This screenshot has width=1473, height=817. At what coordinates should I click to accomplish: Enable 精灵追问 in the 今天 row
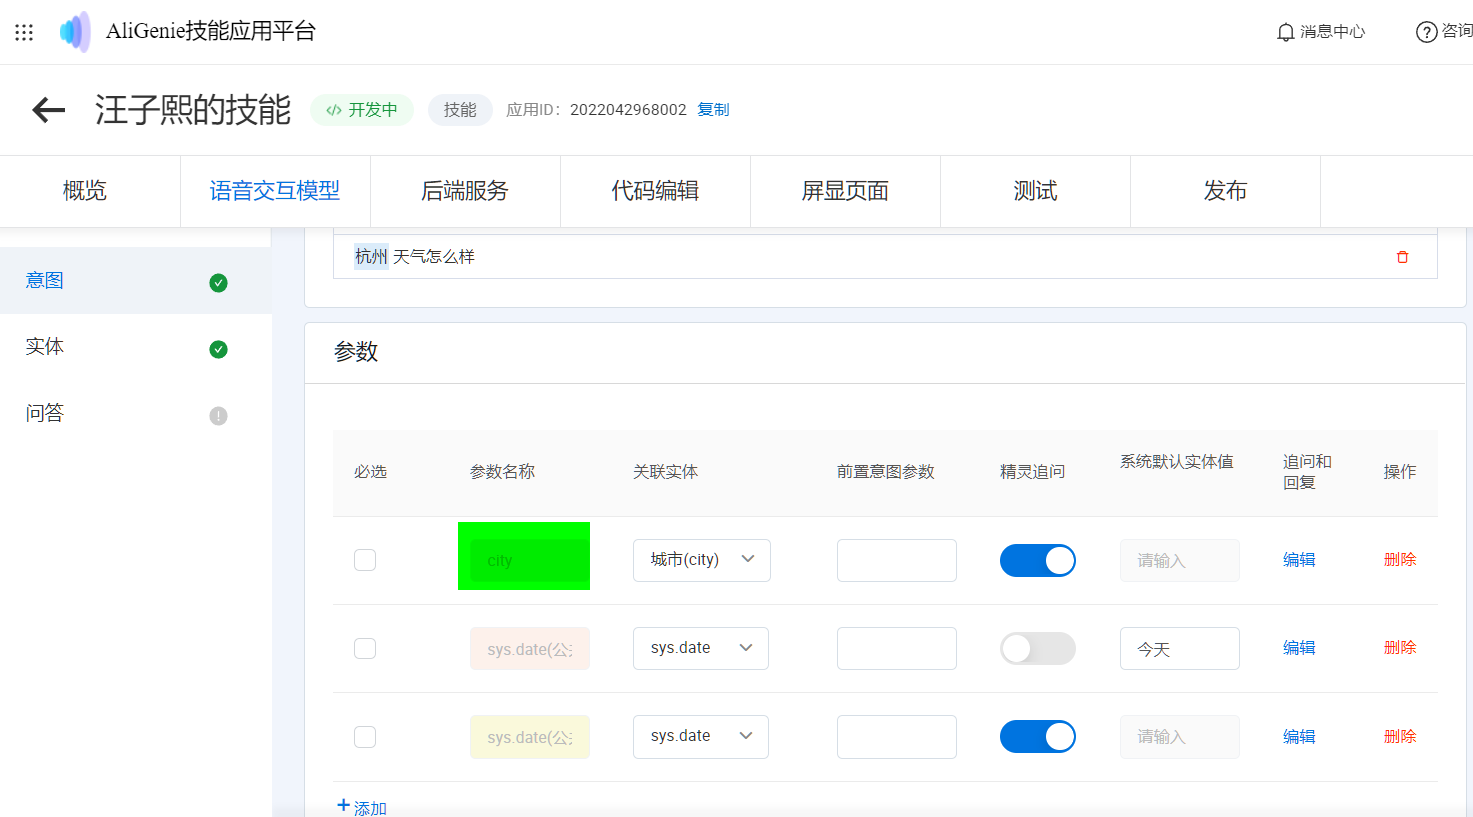[x=1038, y=648]
